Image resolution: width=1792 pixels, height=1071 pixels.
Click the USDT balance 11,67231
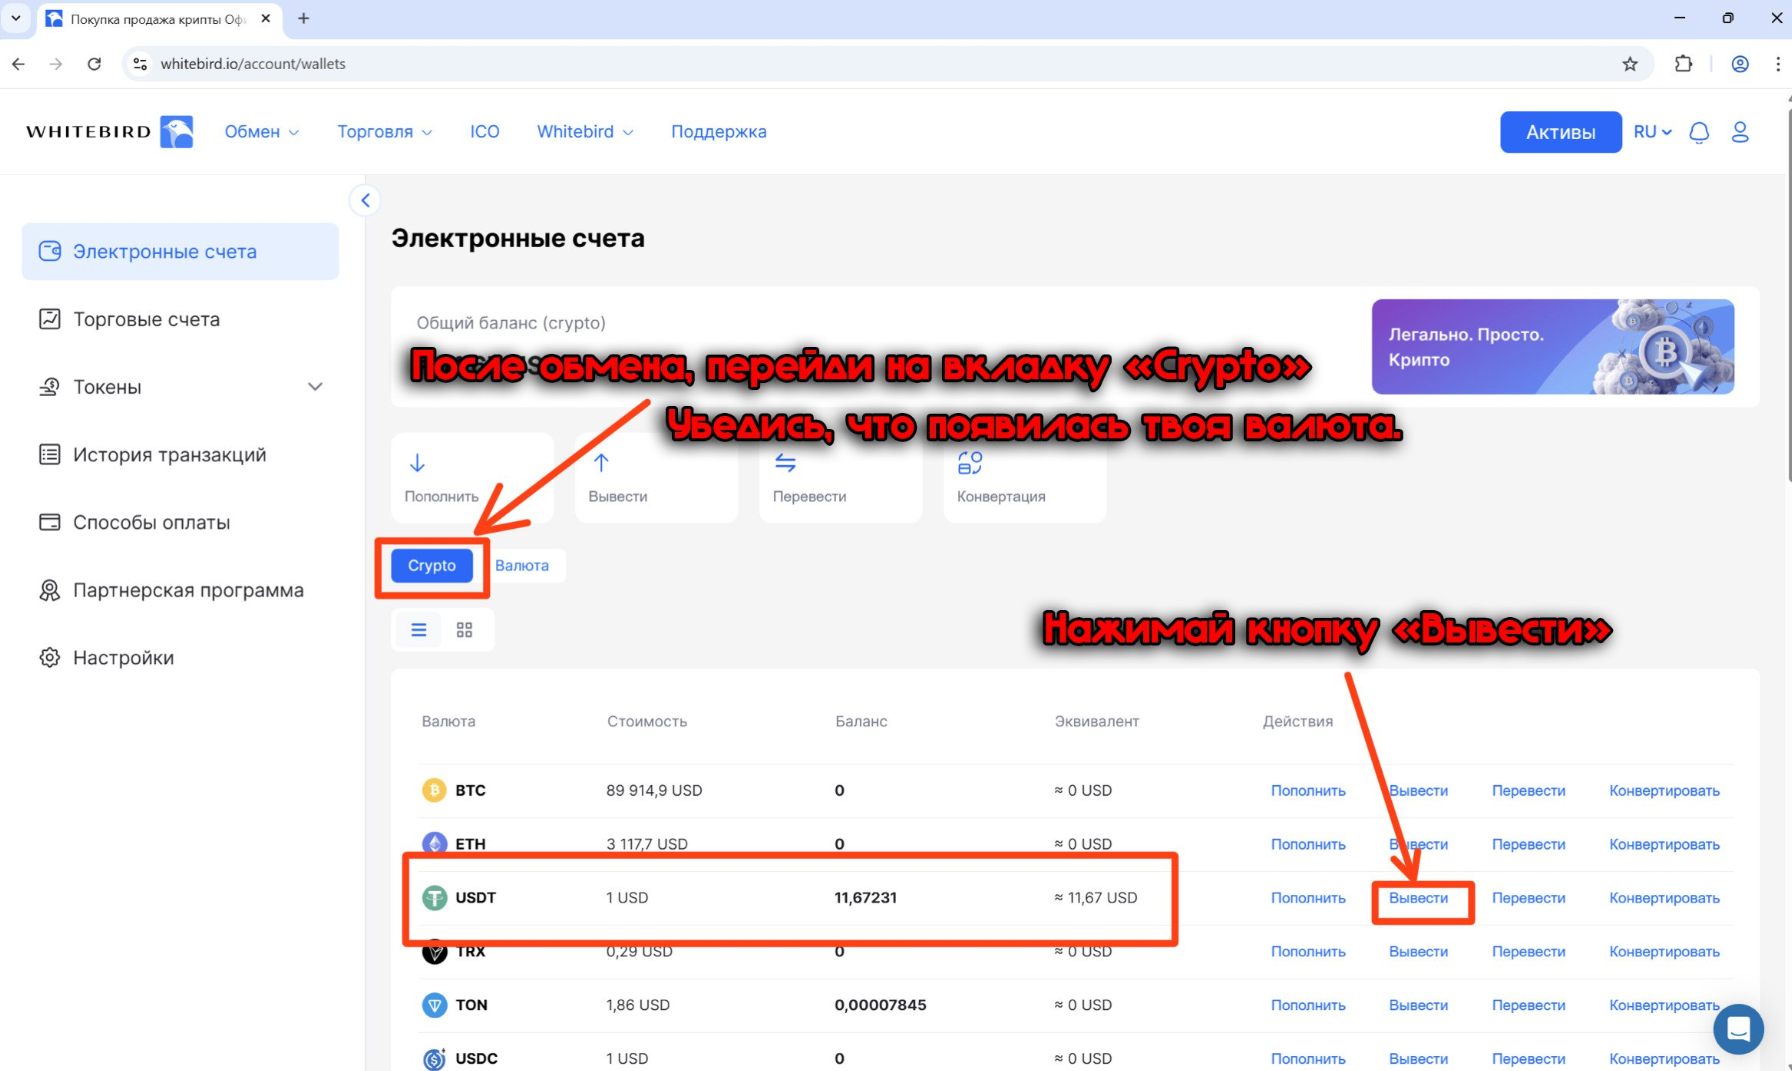[x=866, y=898]
